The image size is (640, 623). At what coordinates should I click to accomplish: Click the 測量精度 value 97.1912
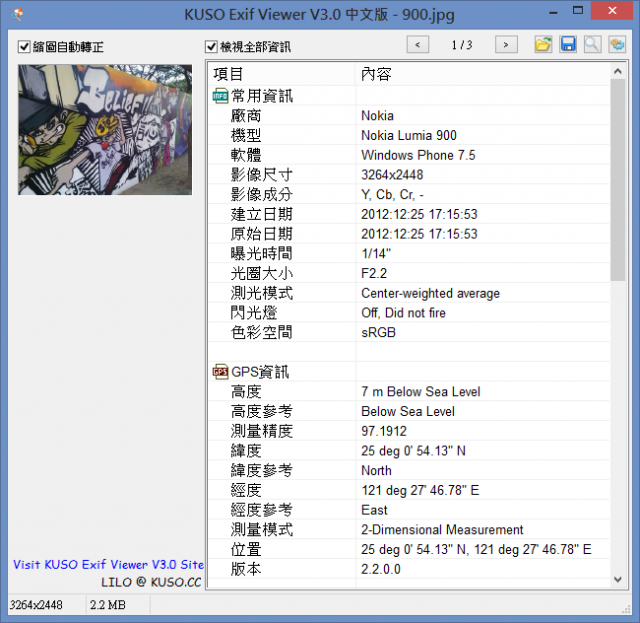click(x=384, y=431)
